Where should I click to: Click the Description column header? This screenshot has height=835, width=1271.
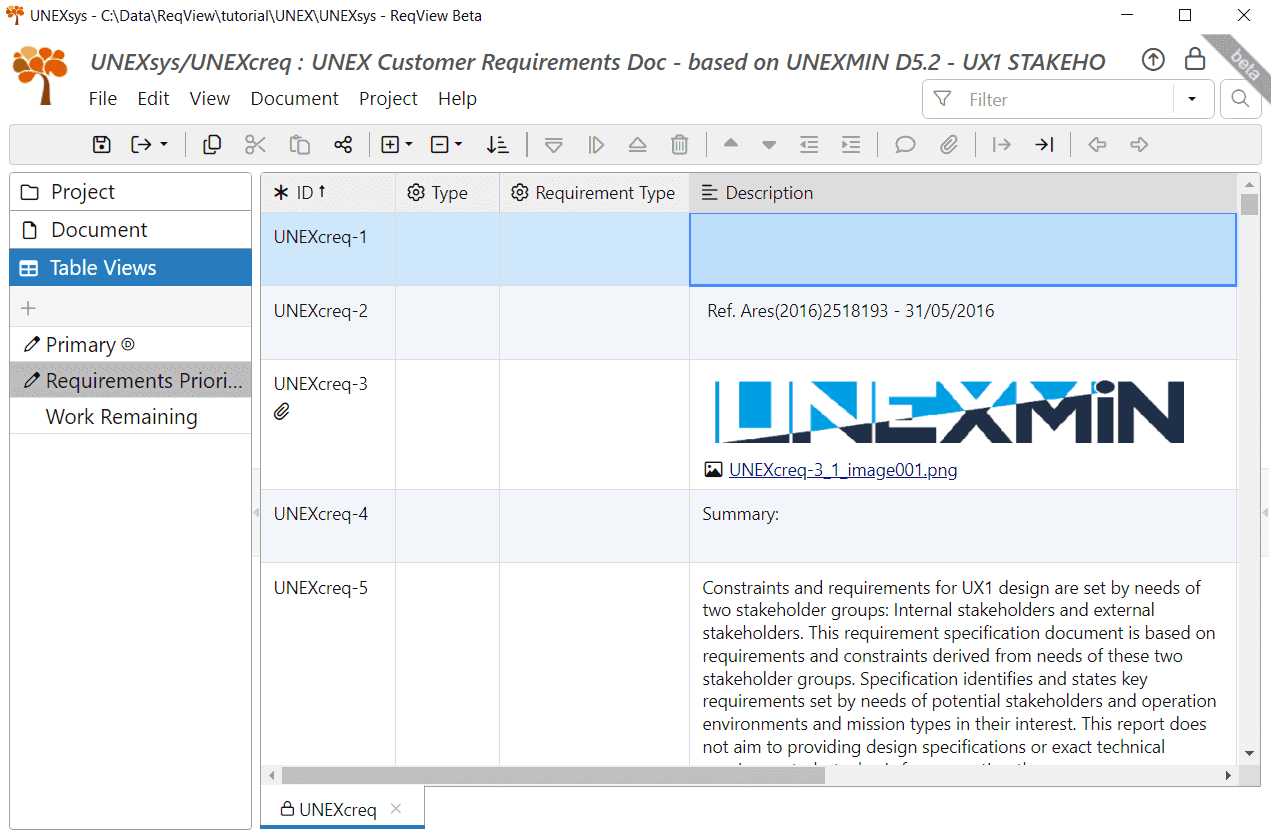click(963, 193)
